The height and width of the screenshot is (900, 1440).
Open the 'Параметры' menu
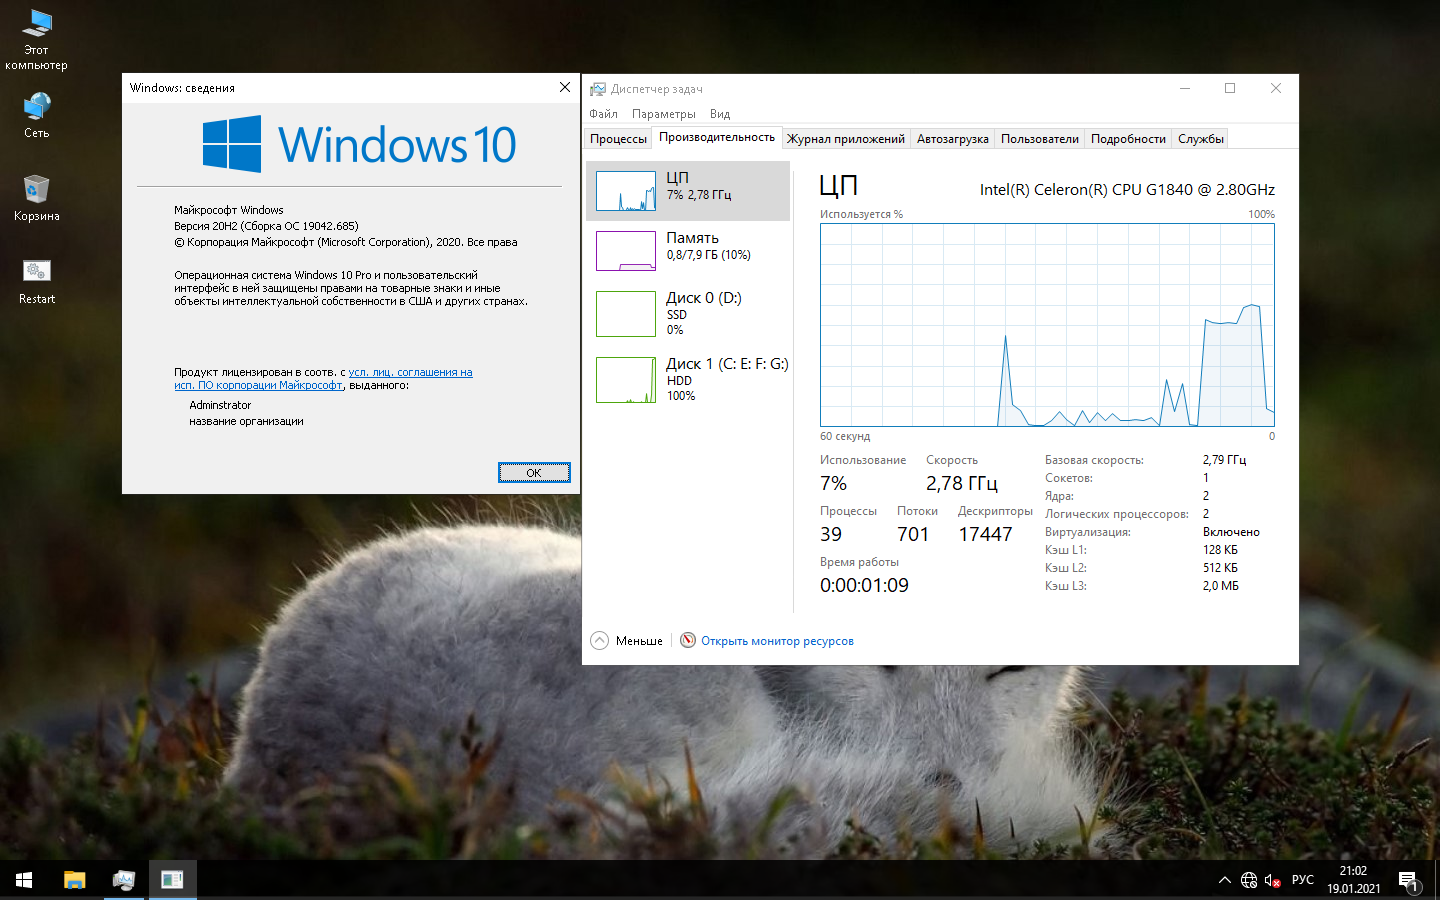[x=664, y=114]
